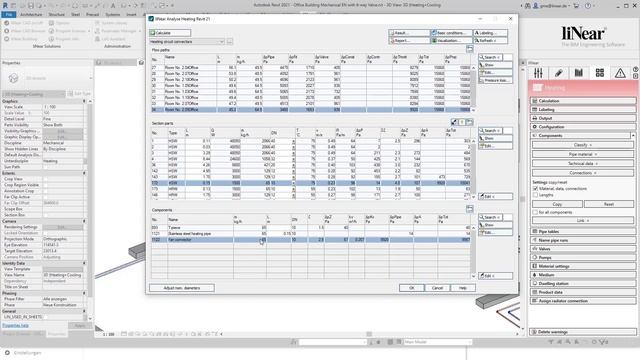Image resolution: width=640 pixels, height=360 pixels.
Task: Click Show next to Flow paths table
Action: tap(495, 65)
